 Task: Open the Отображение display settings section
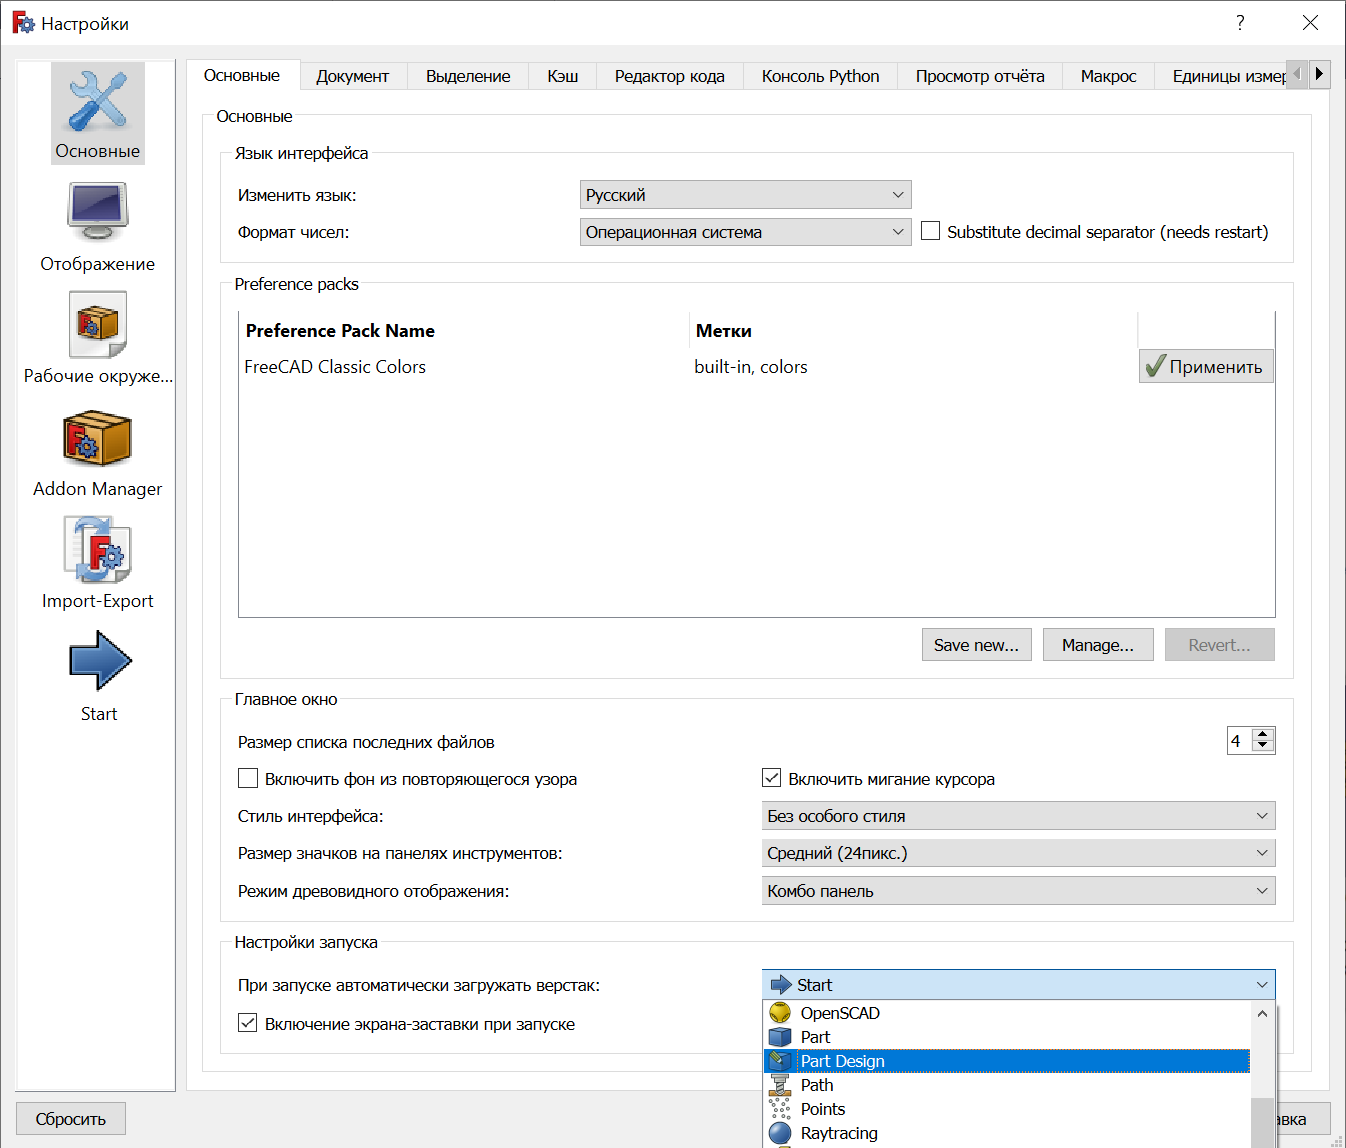tap(98, 227)
